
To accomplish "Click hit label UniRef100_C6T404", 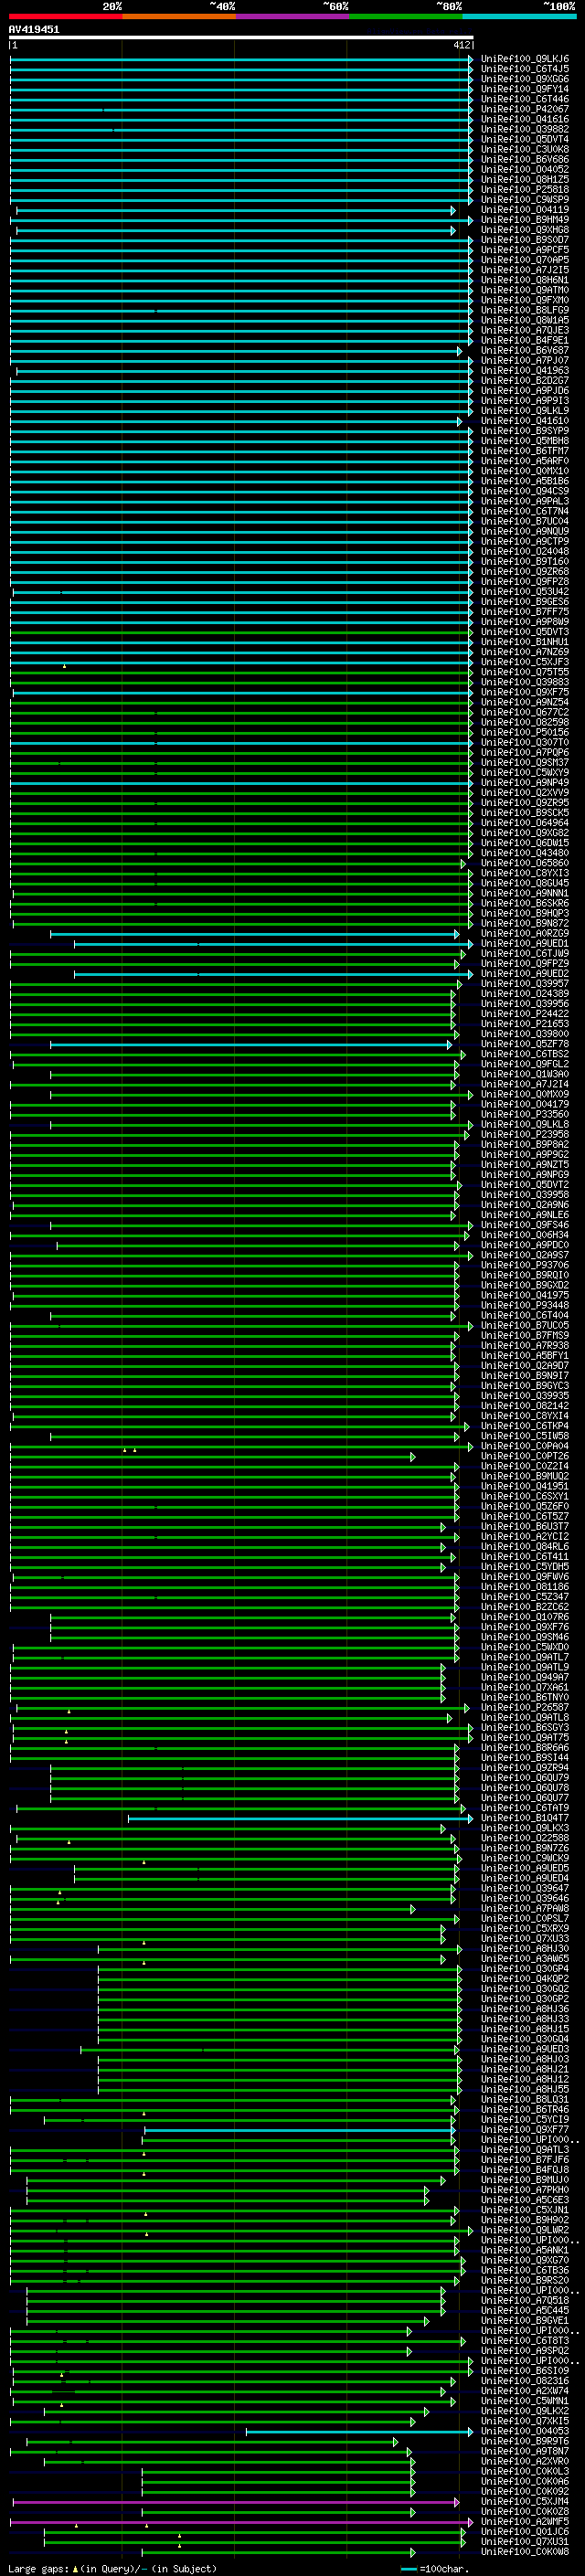I will point(525,1317).
